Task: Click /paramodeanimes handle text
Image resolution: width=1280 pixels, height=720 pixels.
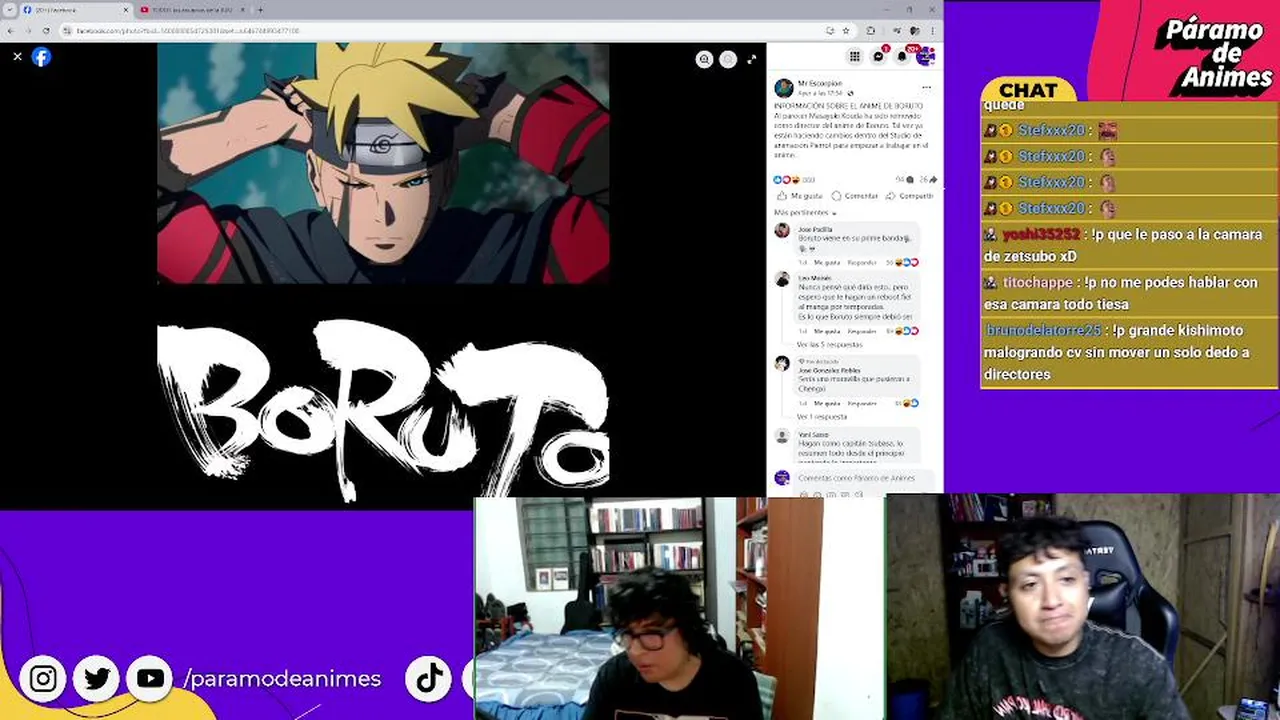Action: 282,679
